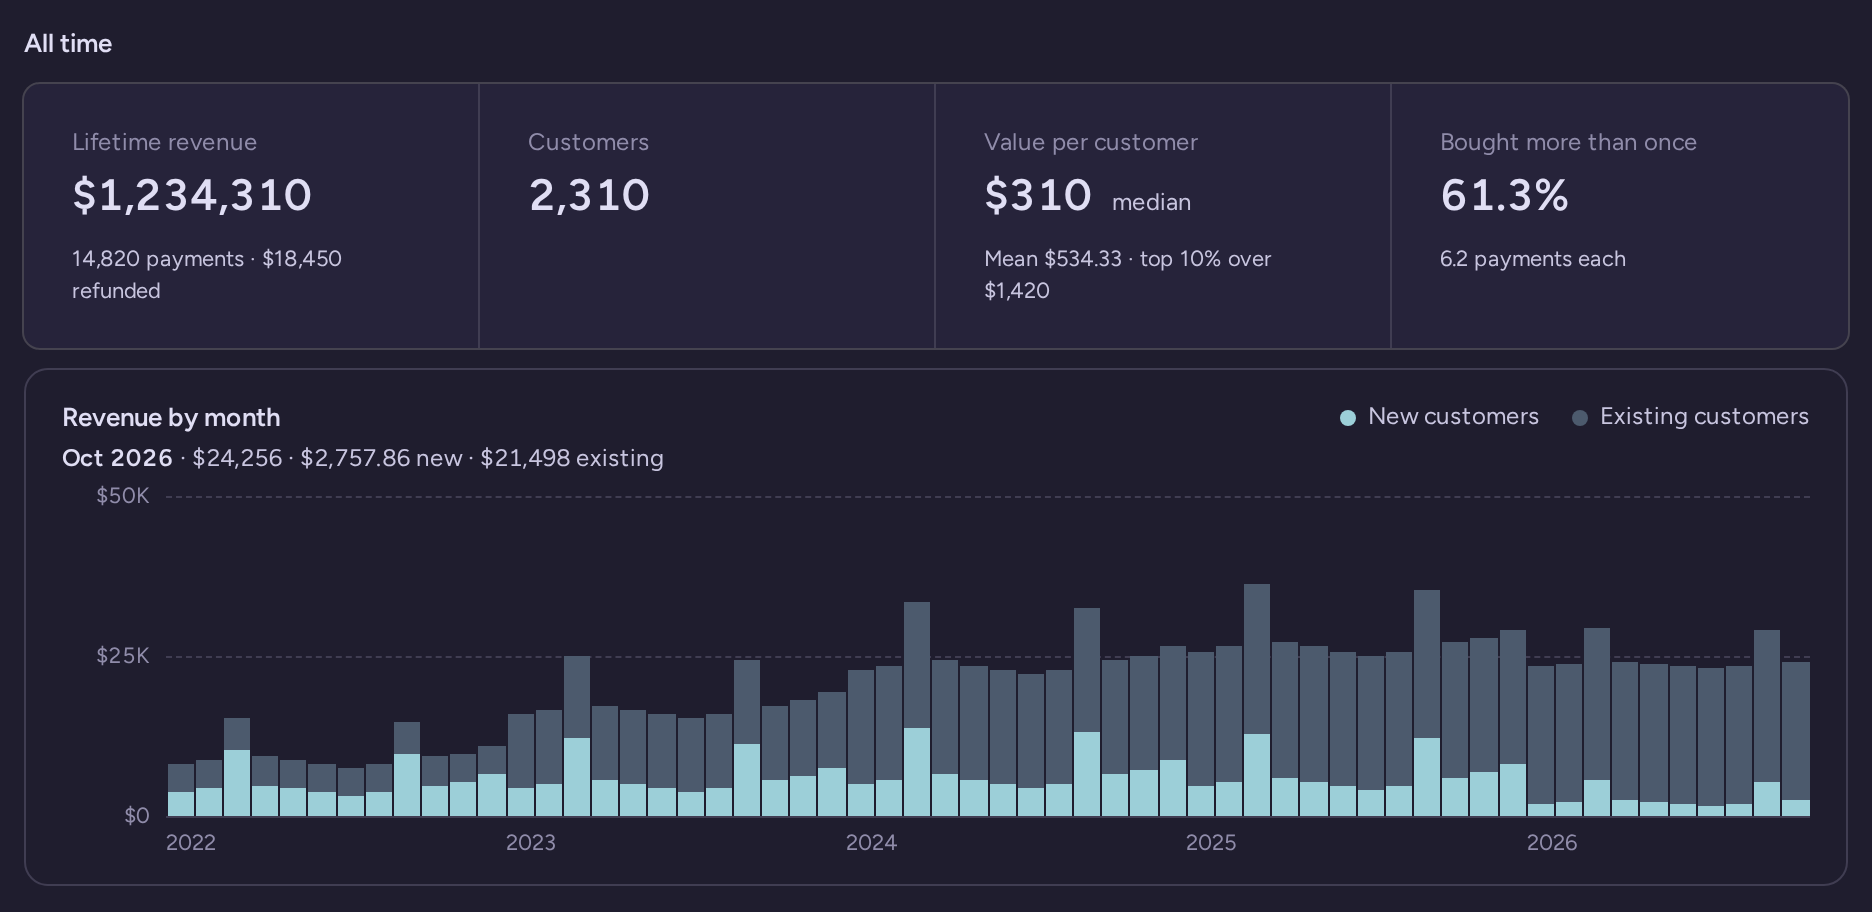The height and width of the screenshot is (912, 1872).
Task: Click the 2022 axis label
Action: coord(191,843)
